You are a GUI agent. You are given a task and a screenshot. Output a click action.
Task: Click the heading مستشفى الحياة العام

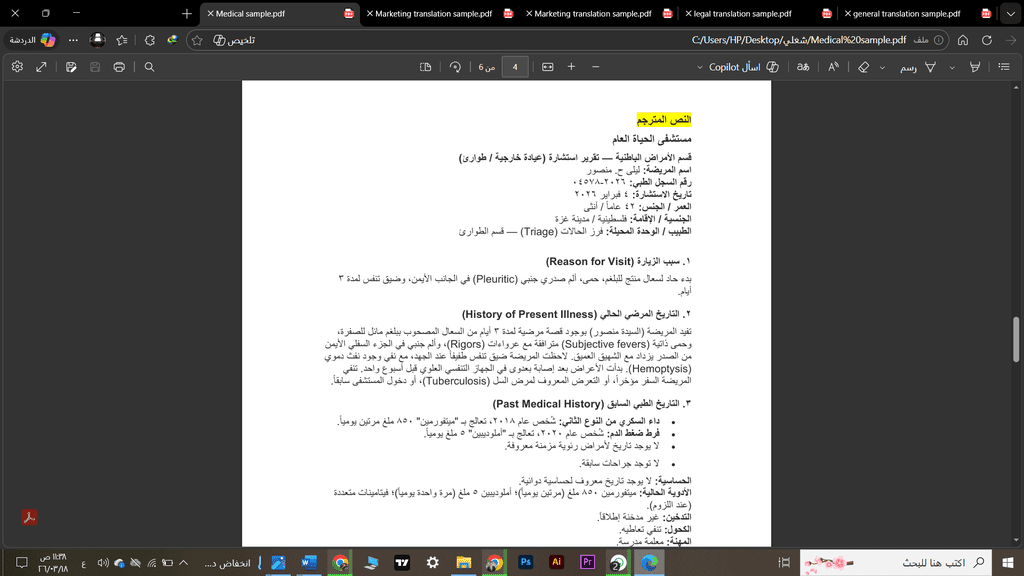[652, 138]
